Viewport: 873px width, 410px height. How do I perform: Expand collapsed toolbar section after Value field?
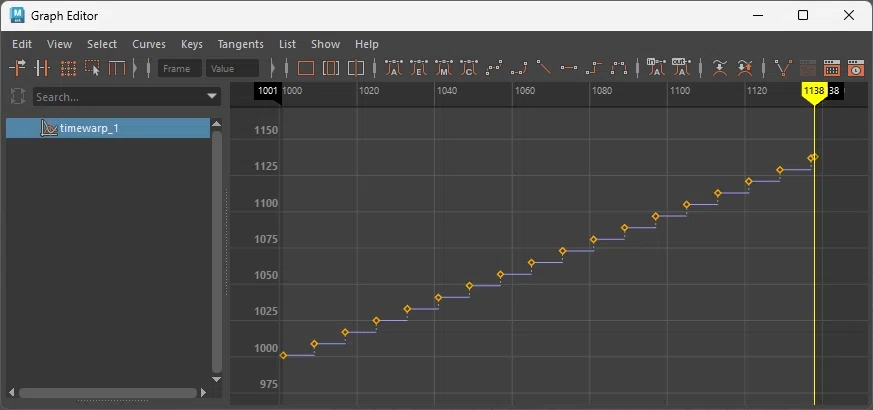click(x=272, y=69)
